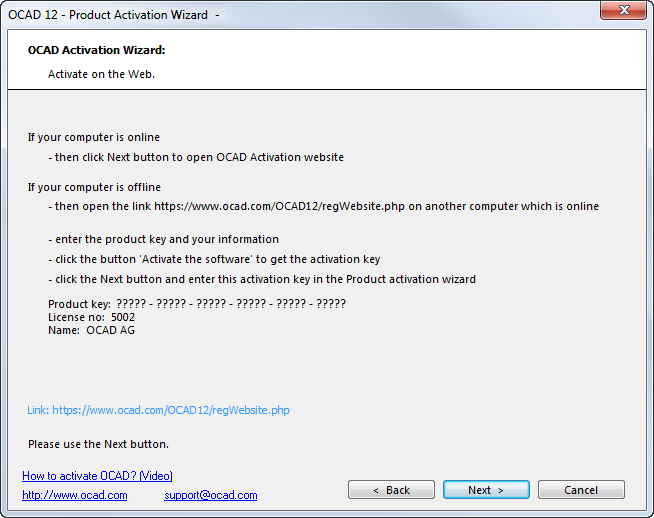This screenshot has width=654, height=518.
Task: Click the offline instruction with regWebsite.php URL
Action: [x=324, y=206]
